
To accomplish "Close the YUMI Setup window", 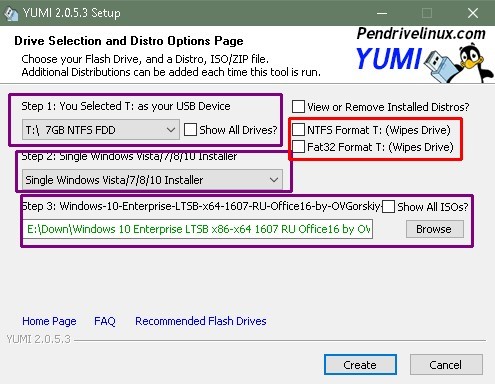I will tap(473, 13).
